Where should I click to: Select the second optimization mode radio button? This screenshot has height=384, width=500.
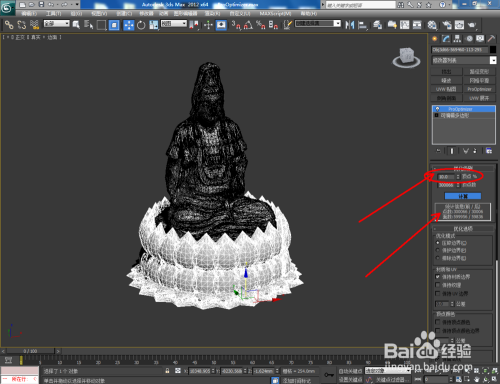point(438,250)
